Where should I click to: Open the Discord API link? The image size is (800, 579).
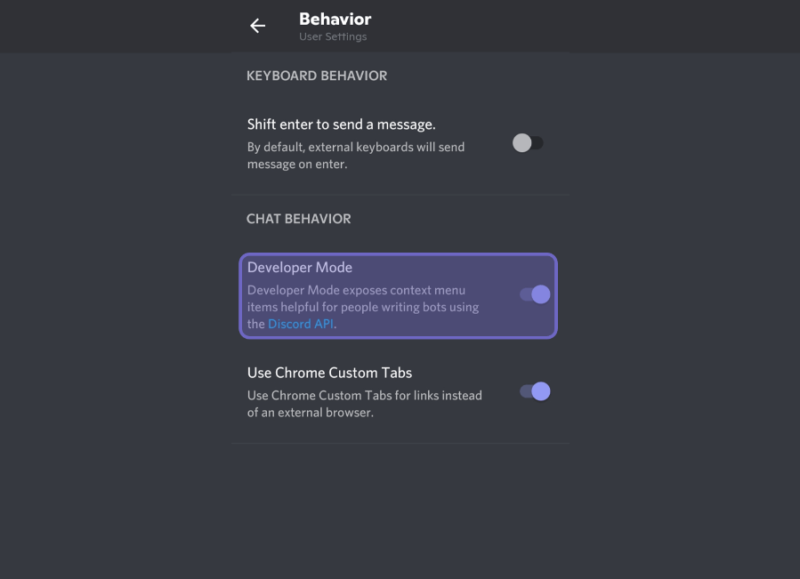(301, 324)
